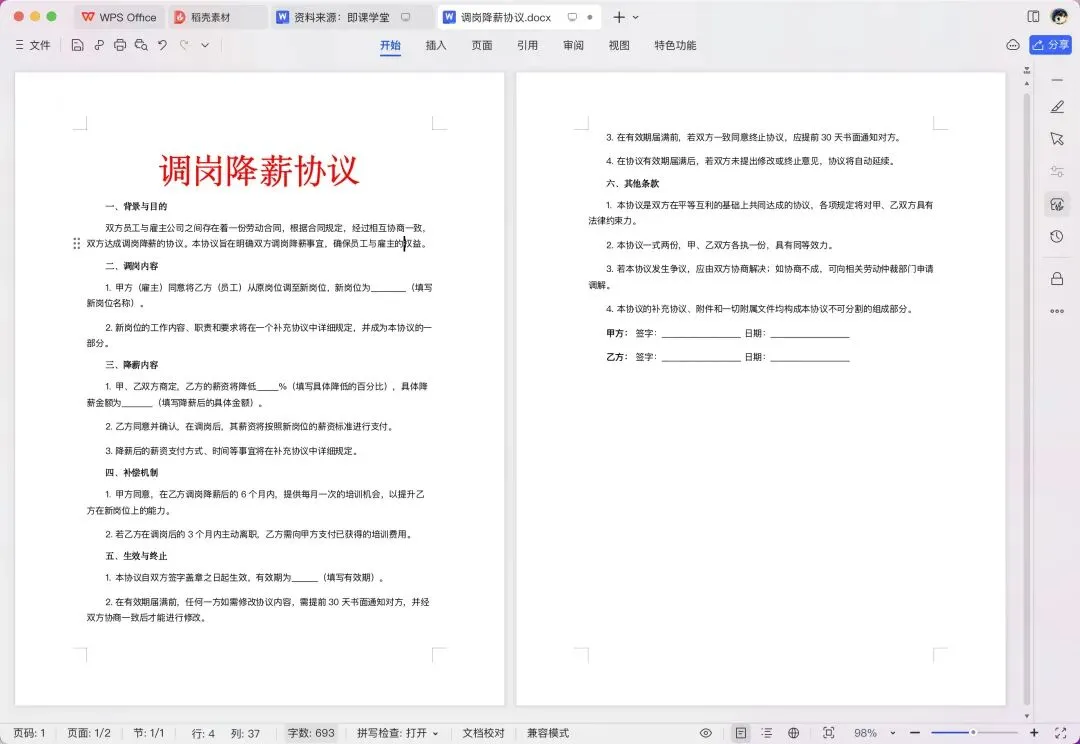Click the lock restriction icon in sidebar
Viewport: 1080px width, 744px height.
1057,278
